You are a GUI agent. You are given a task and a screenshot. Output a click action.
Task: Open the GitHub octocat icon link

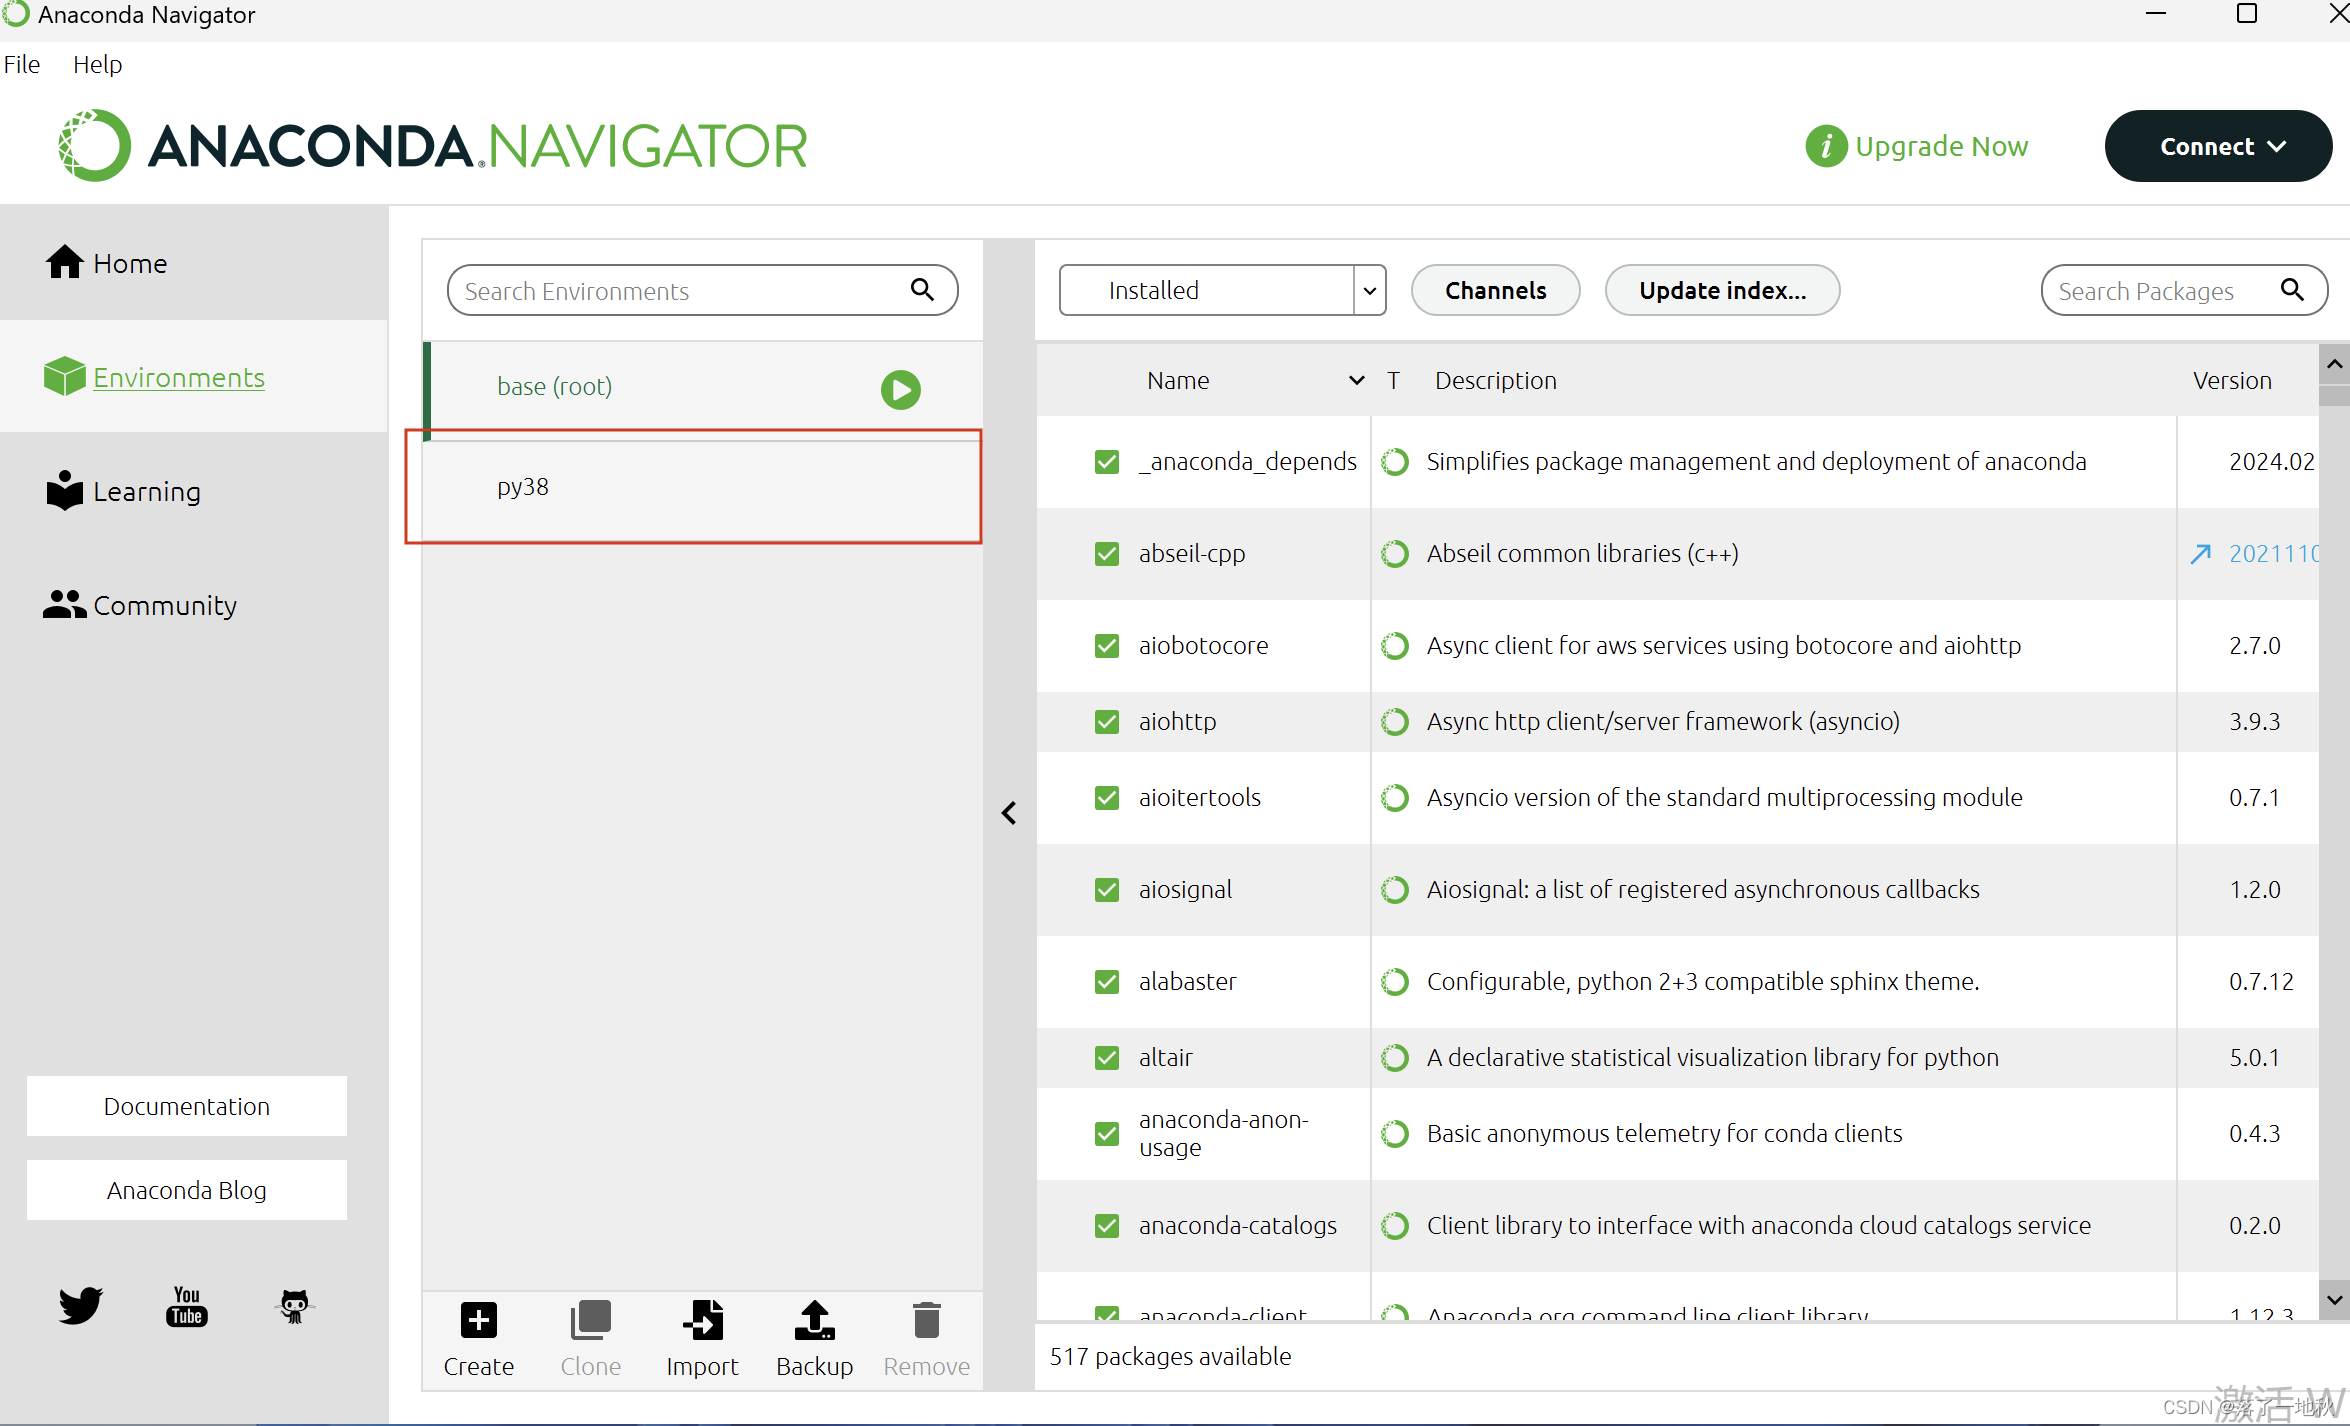point(294,1305)
